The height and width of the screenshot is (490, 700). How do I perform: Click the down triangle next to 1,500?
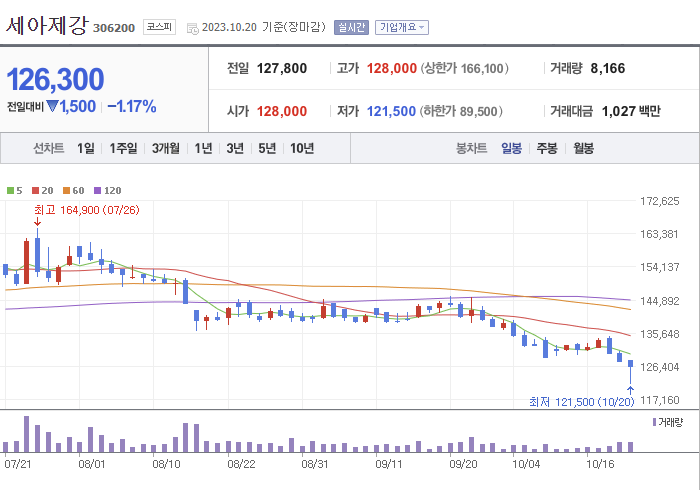(x=52, y=106)
